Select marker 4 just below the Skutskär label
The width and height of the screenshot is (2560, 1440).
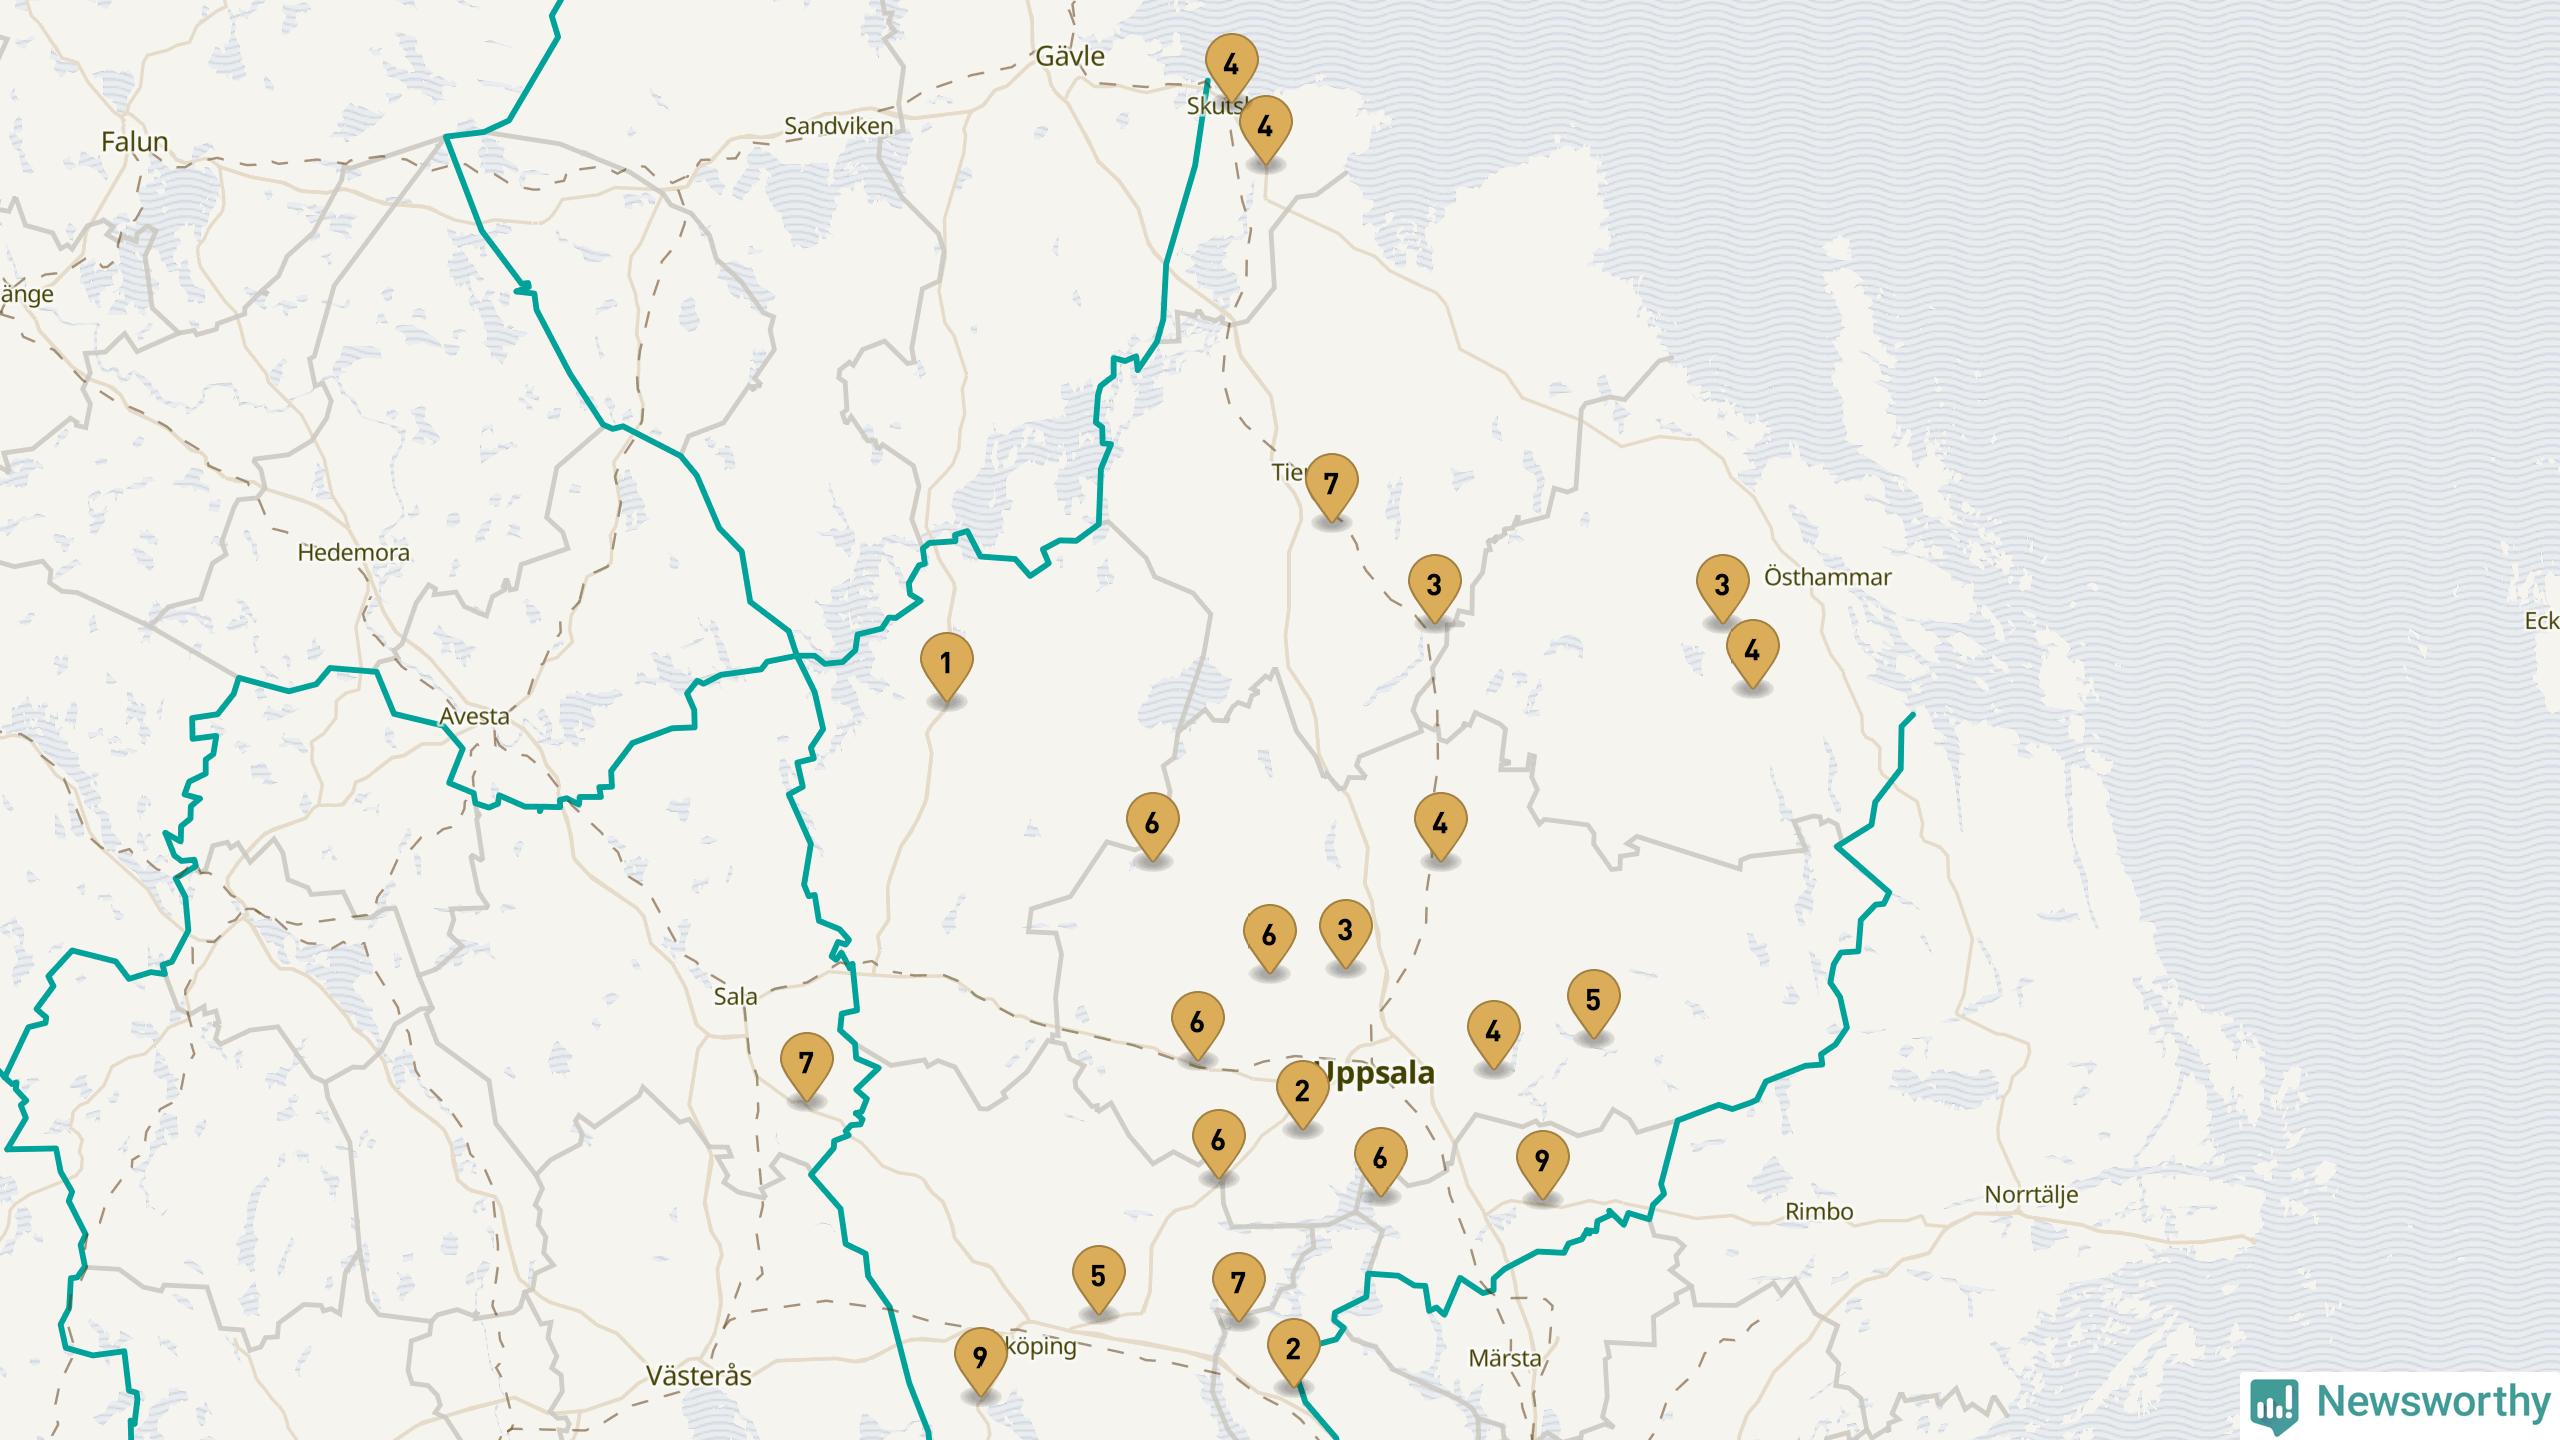(1265, 129)
